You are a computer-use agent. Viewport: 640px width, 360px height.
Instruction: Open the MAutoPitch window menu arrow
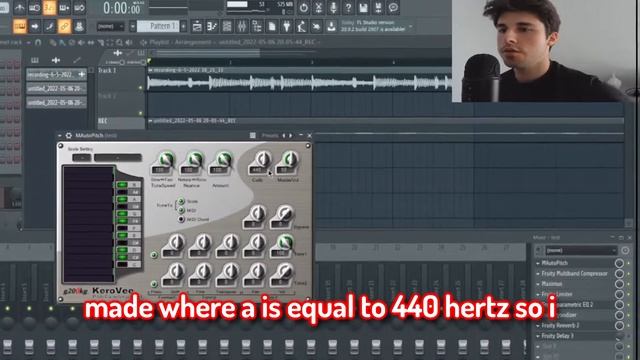[x=60, y=136]
